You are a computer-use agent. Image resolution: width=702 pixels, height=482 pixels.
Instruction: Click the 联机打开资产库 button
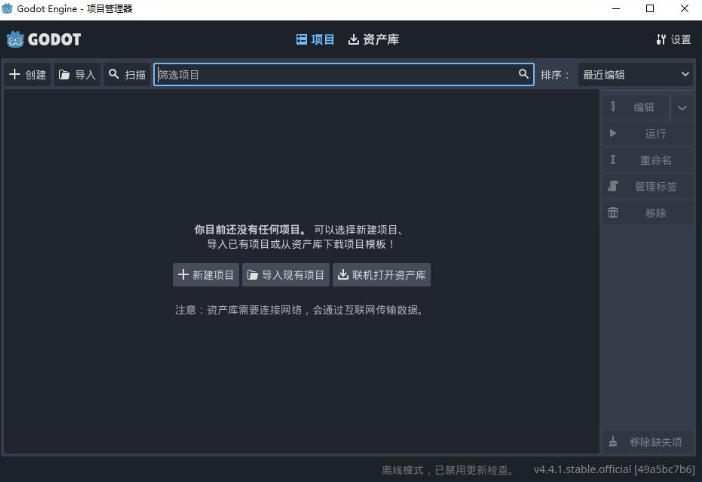click(x=382, y=274)
